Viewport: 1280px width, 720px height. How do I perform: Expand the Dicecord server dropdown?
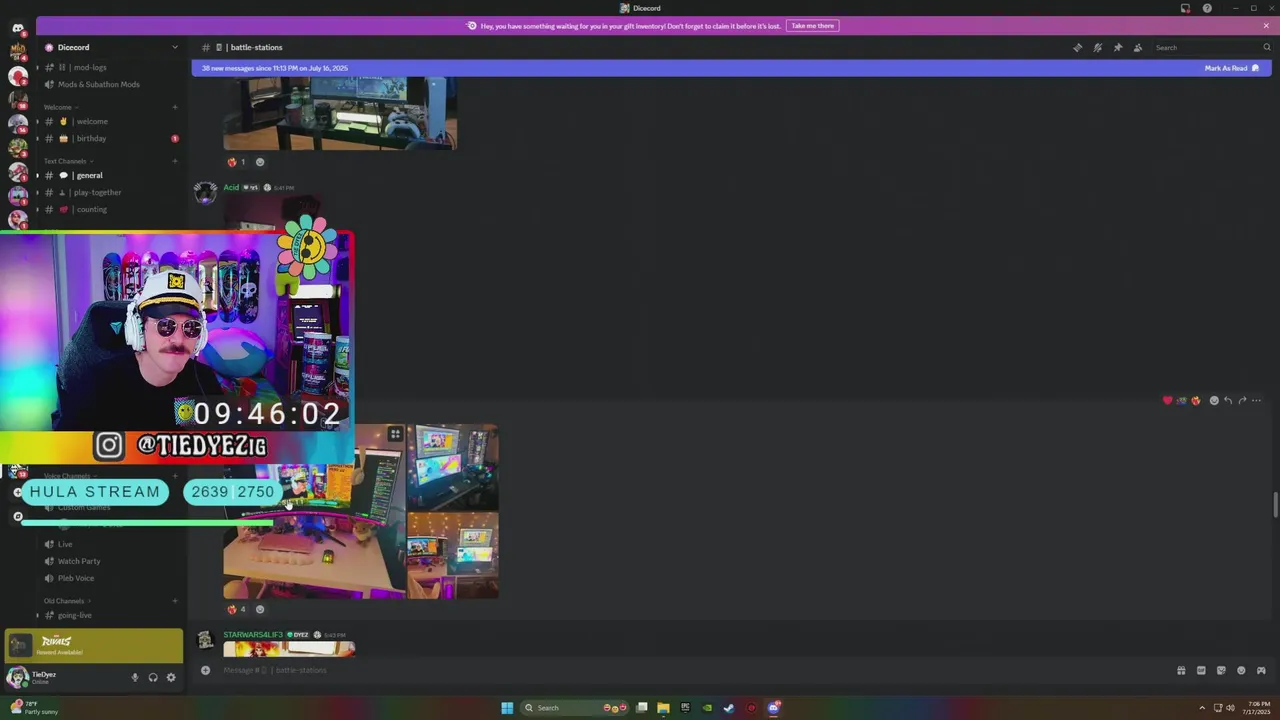click(x=175, y=47)
